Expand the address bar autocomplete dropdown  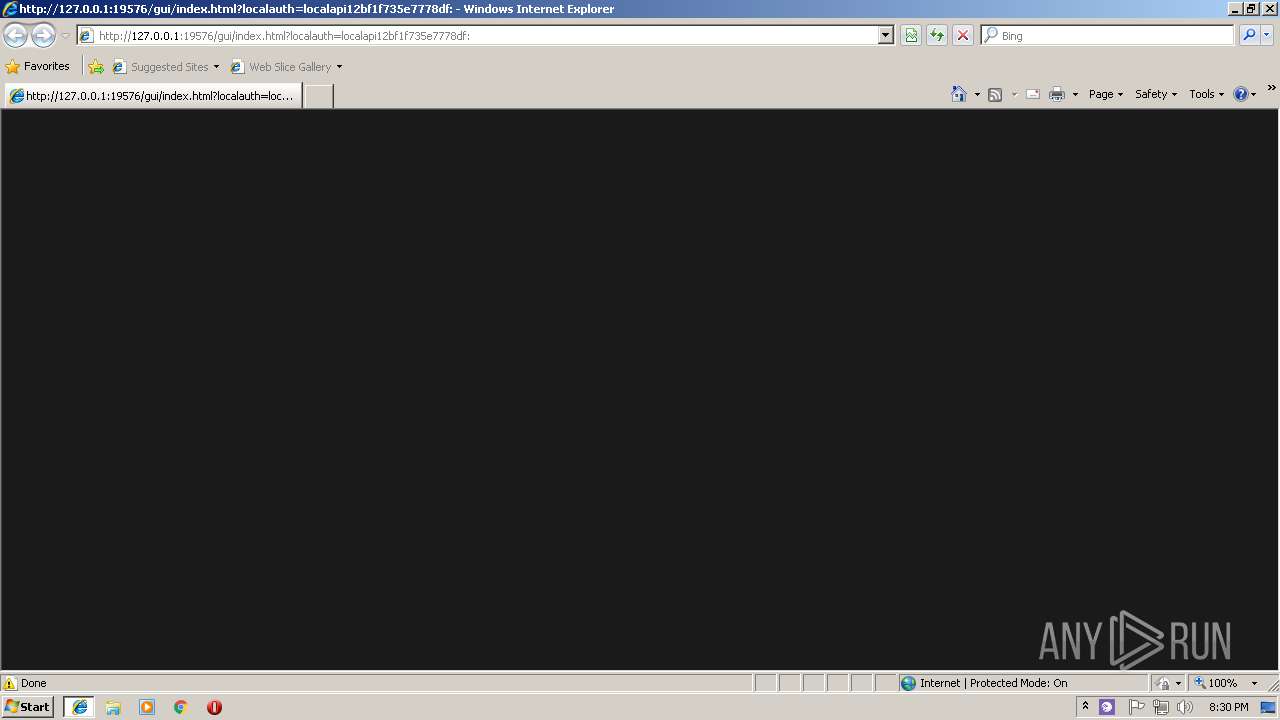(885, 35)
